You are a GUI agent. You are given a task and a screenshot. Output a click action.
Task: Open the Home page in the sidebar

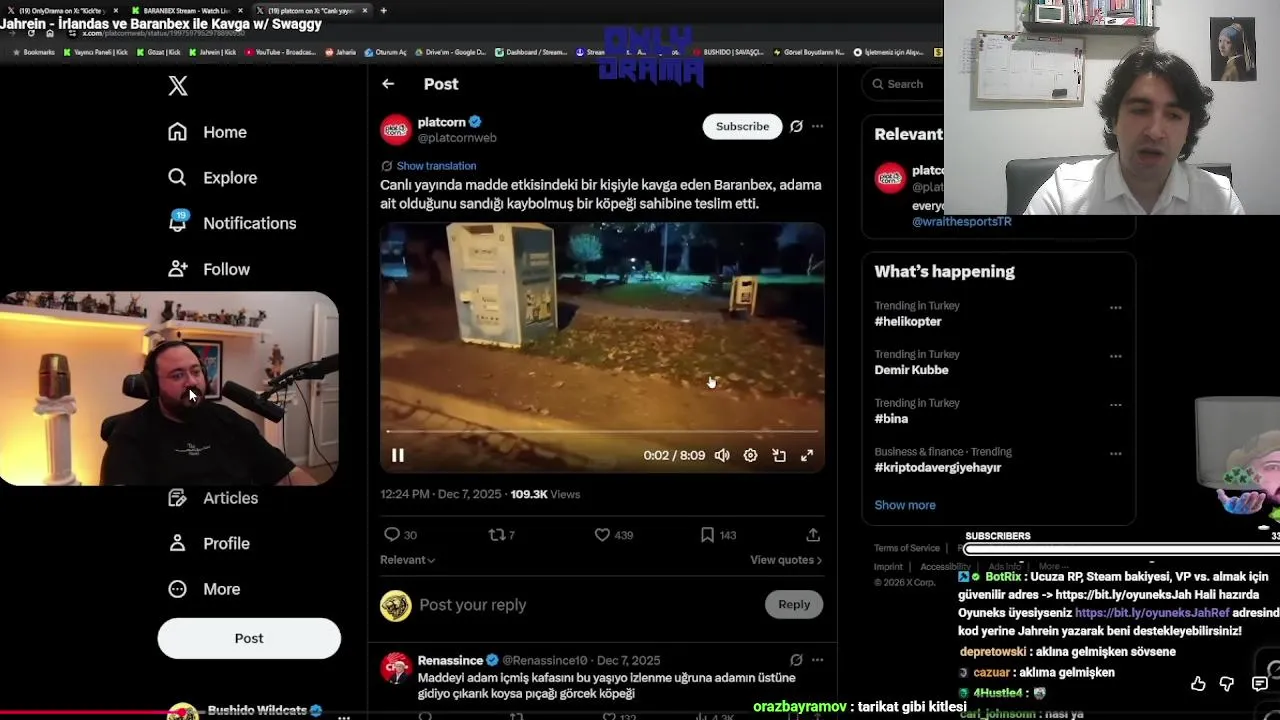(208, 132)
